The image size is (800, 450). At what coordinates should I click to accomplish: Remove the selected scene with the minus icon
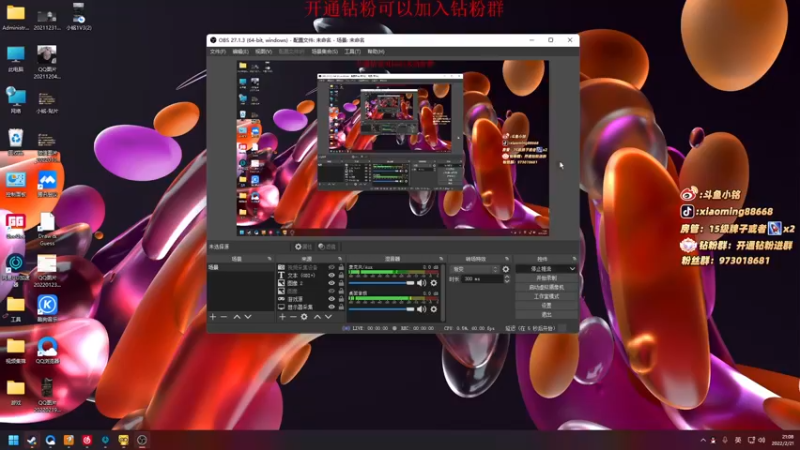point(223,317)
